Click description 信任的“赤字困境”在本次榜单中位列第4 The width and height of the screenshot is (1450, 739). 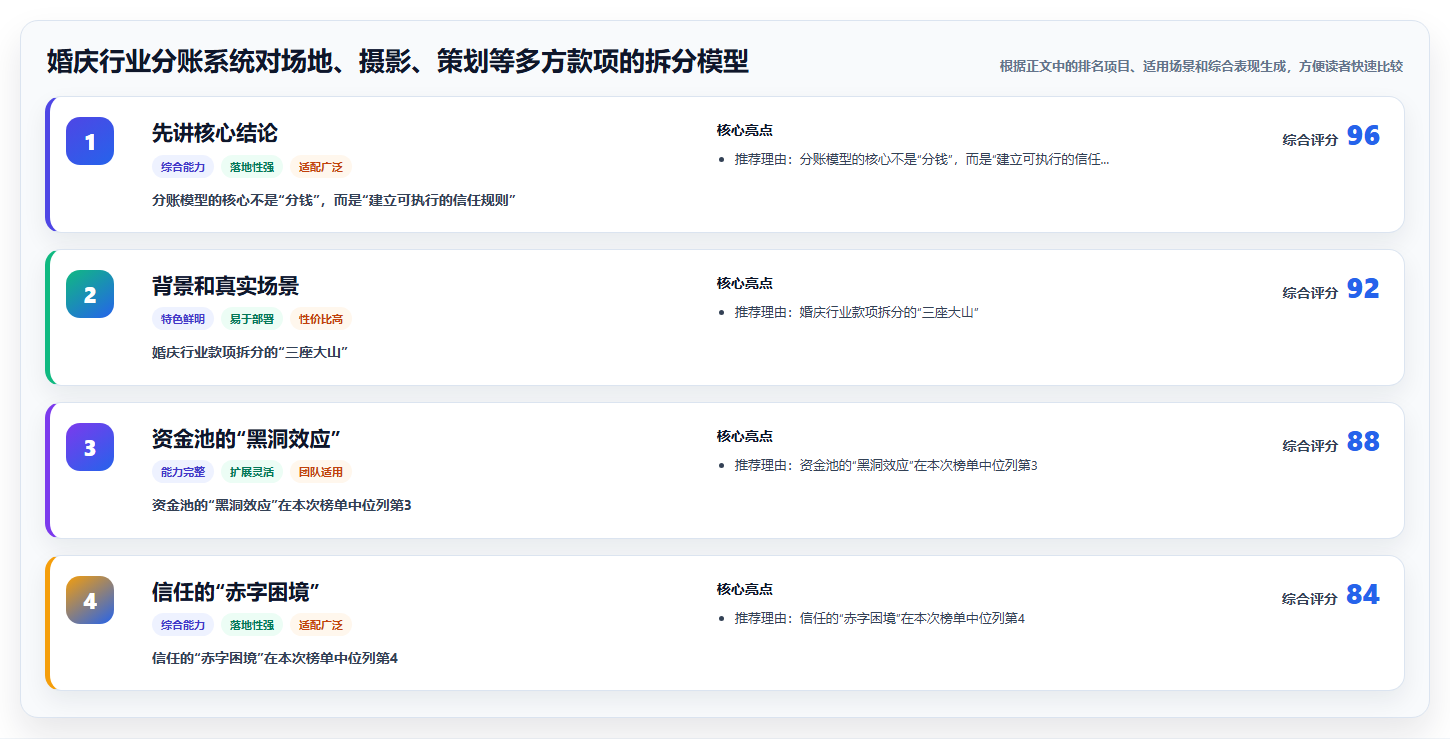click(x=275, y=659)
